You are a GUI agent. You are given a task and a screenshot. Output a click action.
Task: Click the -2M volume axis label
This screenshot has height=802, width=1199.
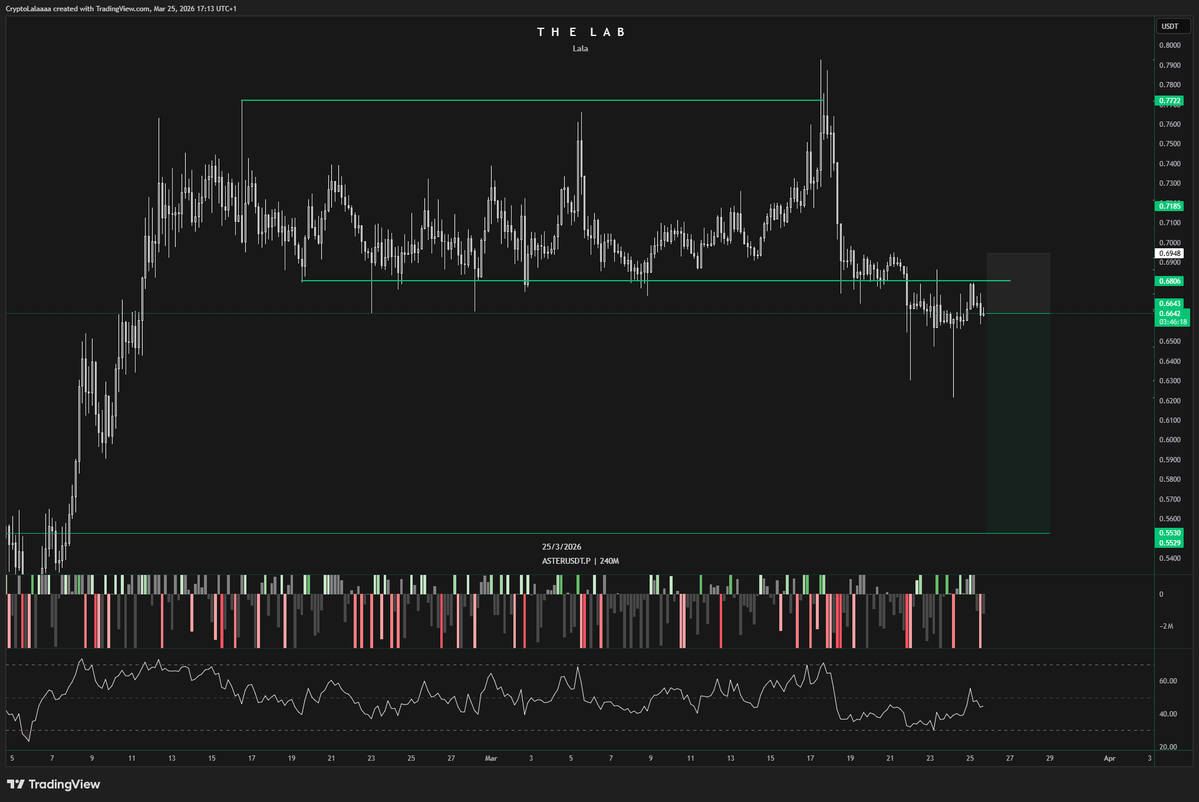[x=1166, y=626]
